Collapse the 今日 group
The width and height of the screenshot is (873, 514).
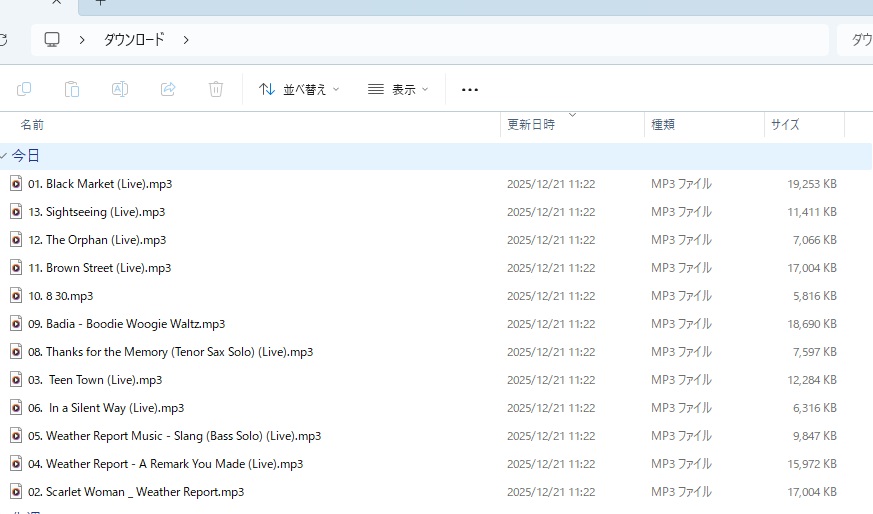5,156
